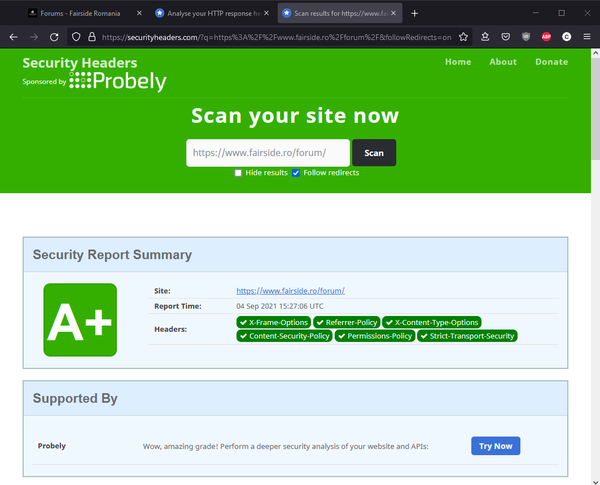The image size is (600, 485).
Task: Open the uBlock shield extension icon
Action: (526, 37)
